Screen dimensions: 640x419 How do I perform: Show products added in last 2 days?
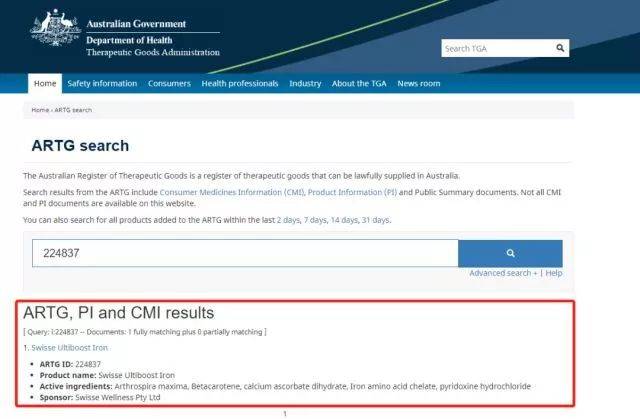[x=288, y=220]
